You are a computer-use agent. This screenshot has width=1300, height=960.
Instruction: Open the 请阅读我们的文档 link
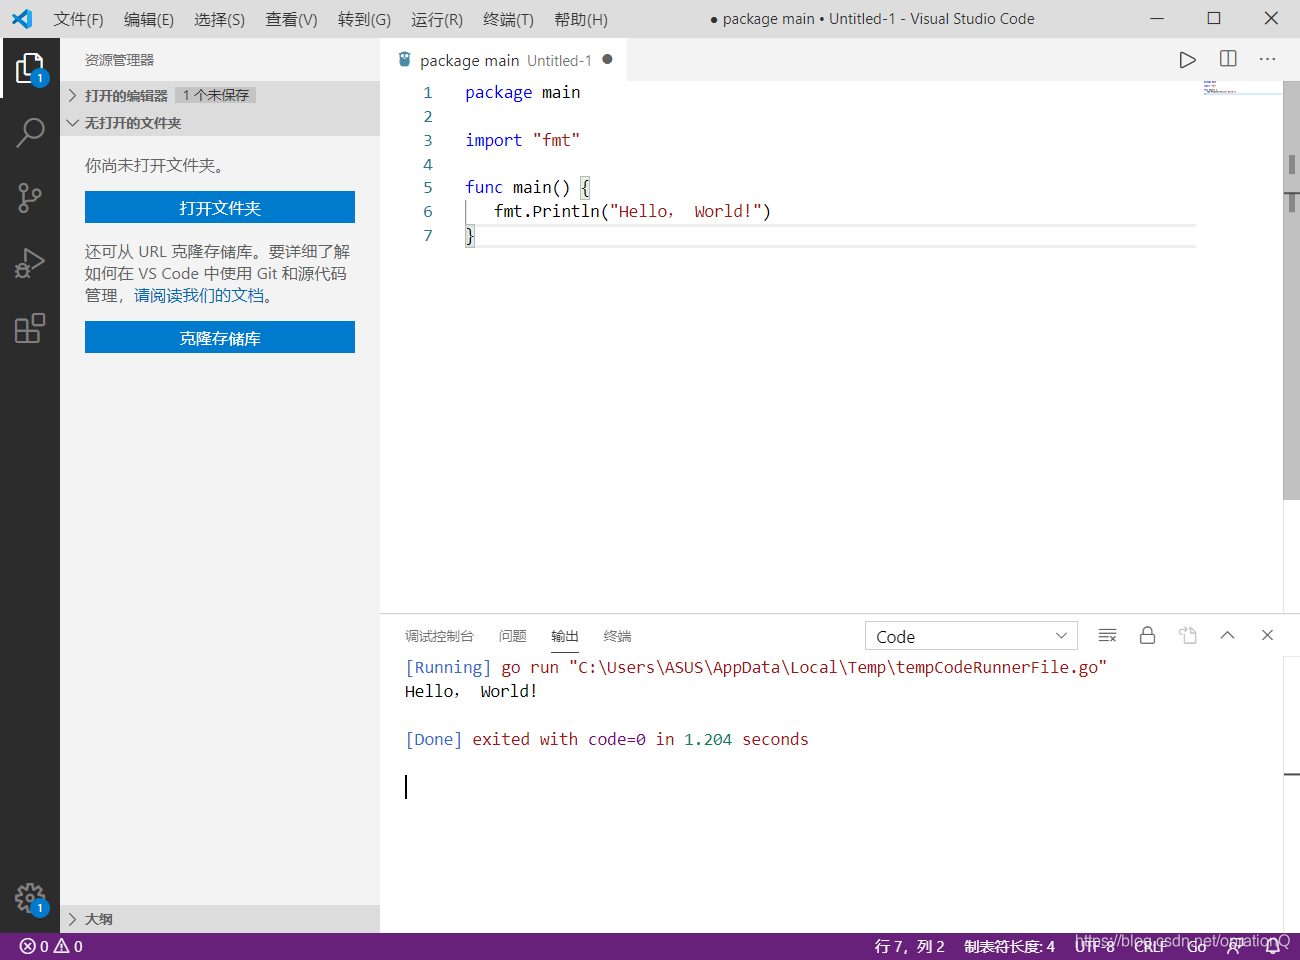tap(199, 296)
